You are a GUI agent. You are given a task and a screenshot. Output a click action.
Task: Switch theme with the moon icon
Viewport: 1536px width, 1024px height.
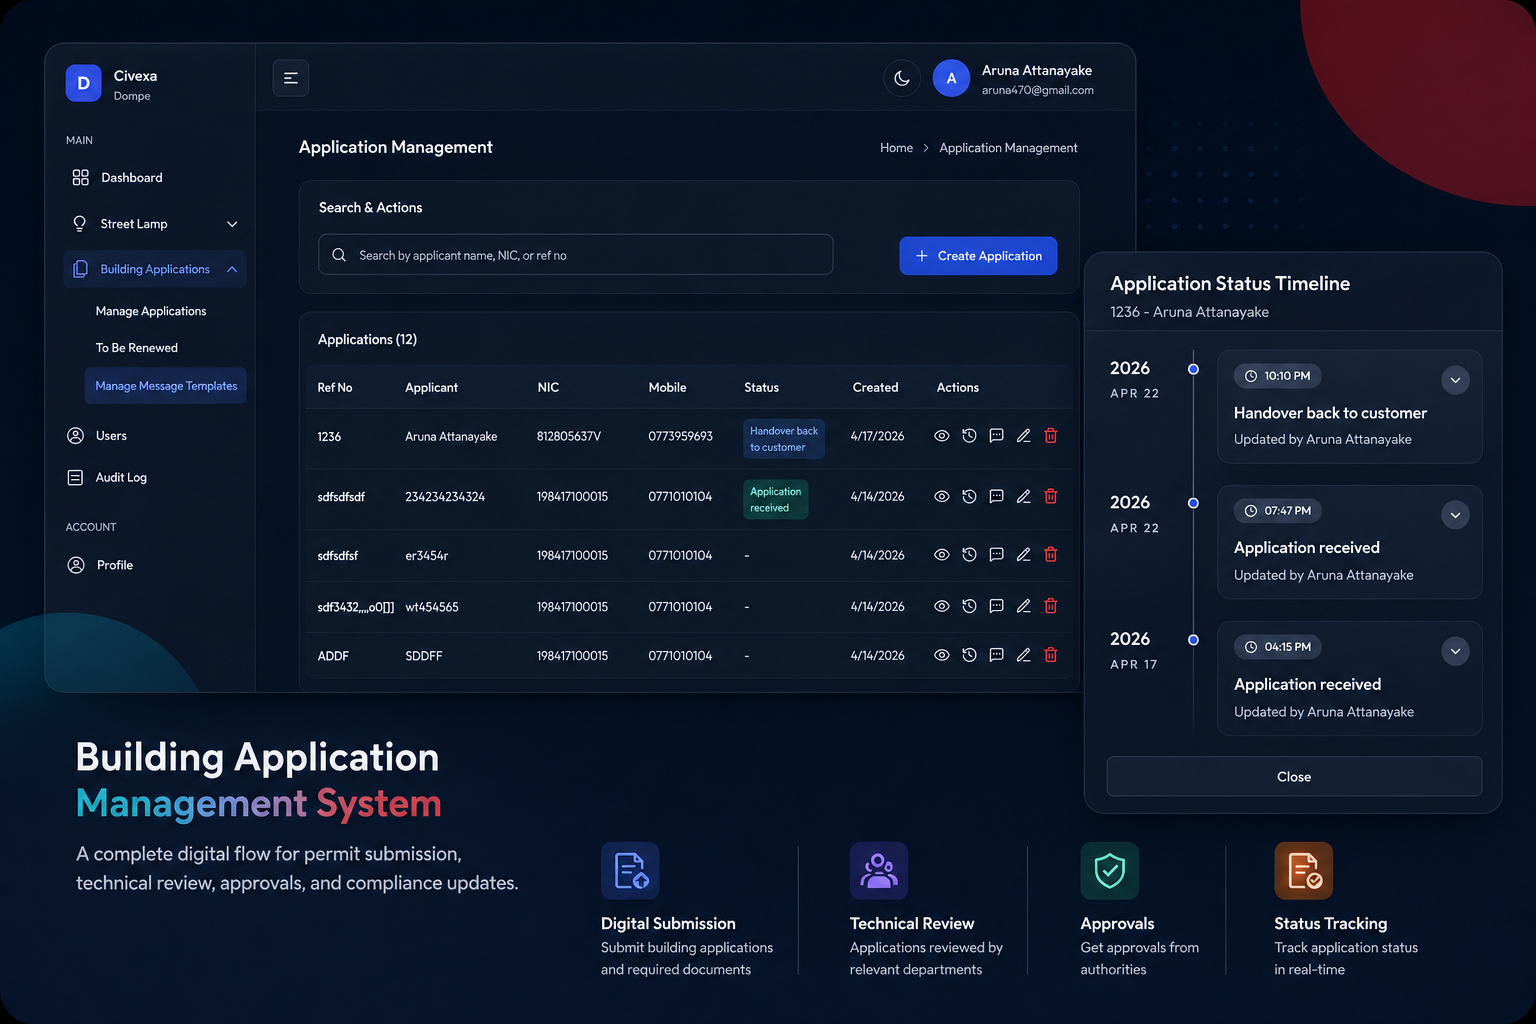coord(901,78)
